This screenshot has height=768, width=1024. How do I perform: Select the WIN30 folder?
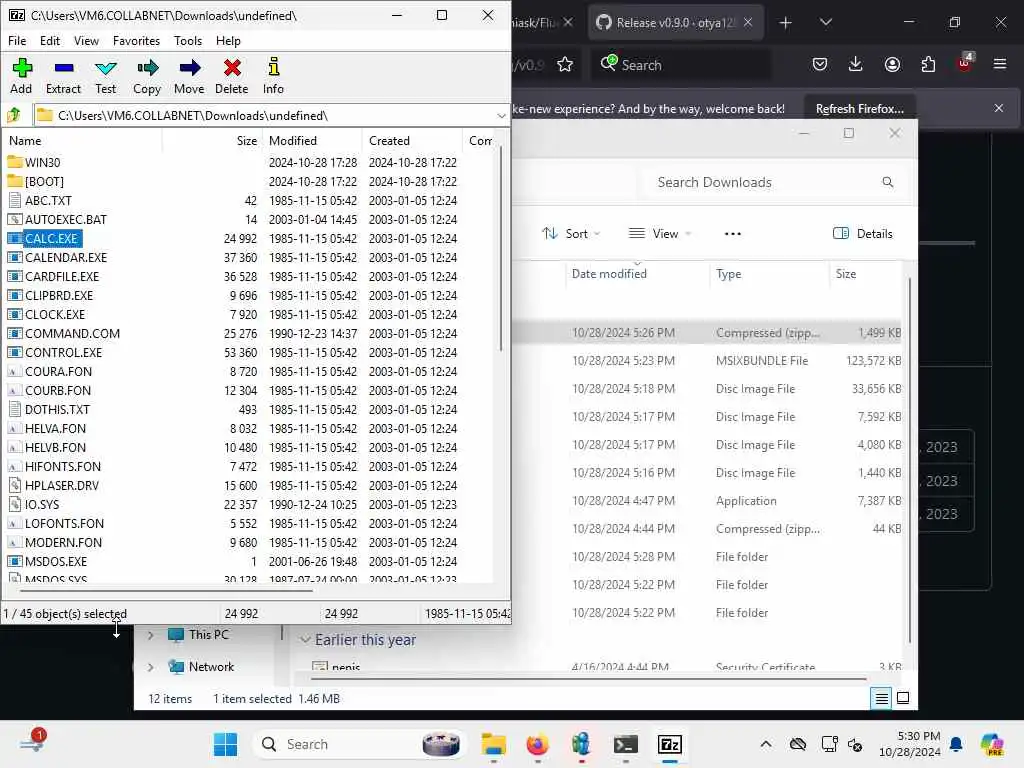click(42, 162)
